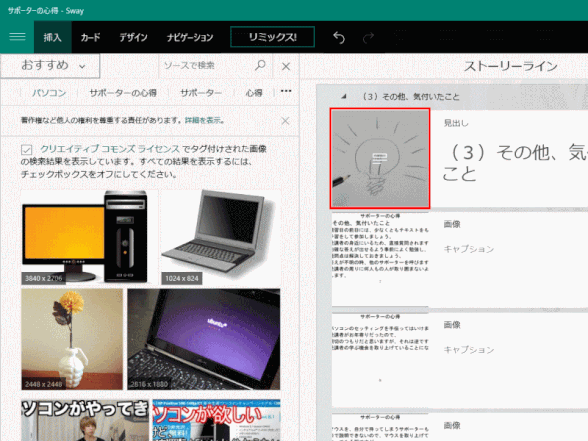Select the gray laptop image 1024 x 824
The width and height of the screenshot is (588, 441).
click(221, 237)
